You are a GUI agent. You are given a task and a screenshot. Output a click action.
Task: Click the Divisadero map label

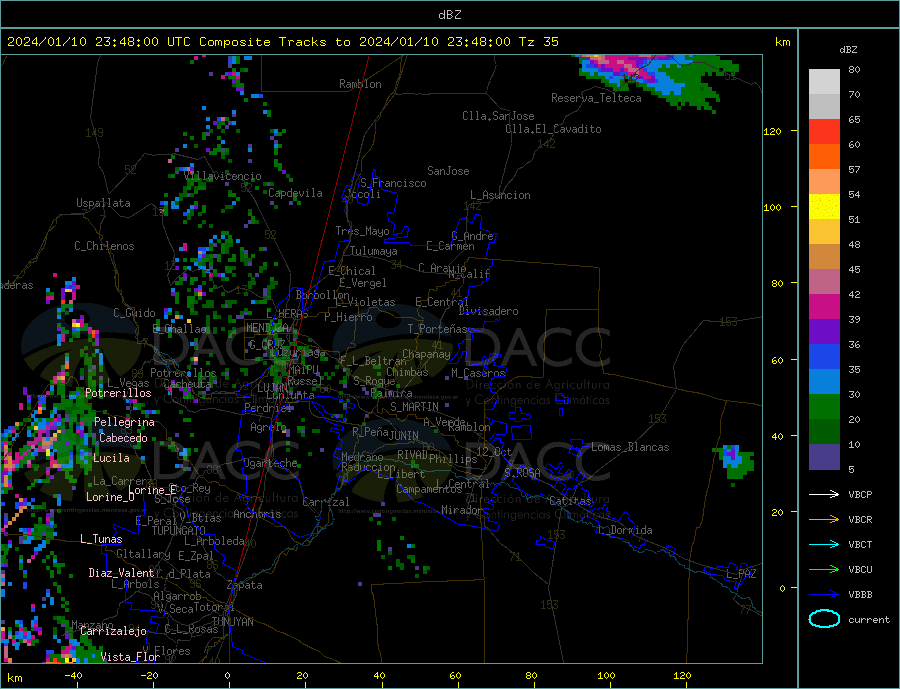click(x=488, y=311)
